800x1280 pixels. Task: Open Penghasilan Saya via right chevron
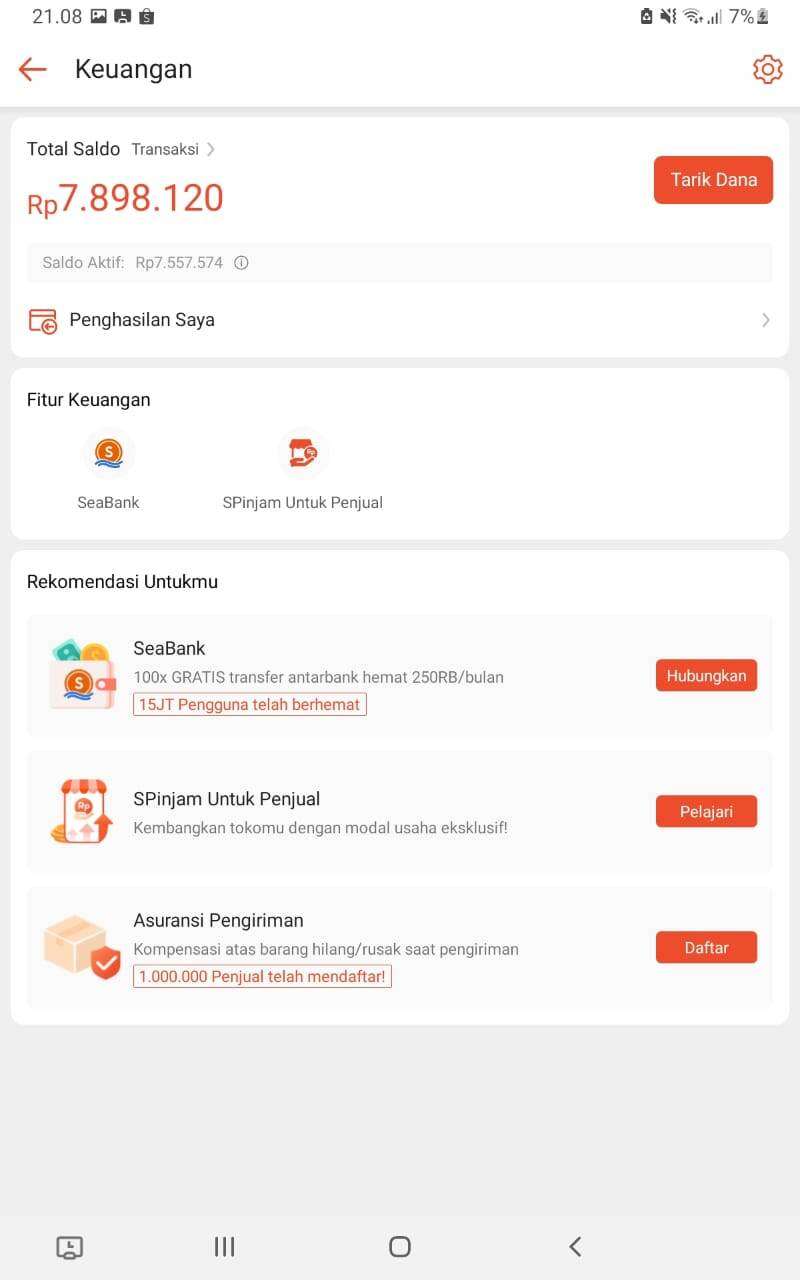point(766,320)
